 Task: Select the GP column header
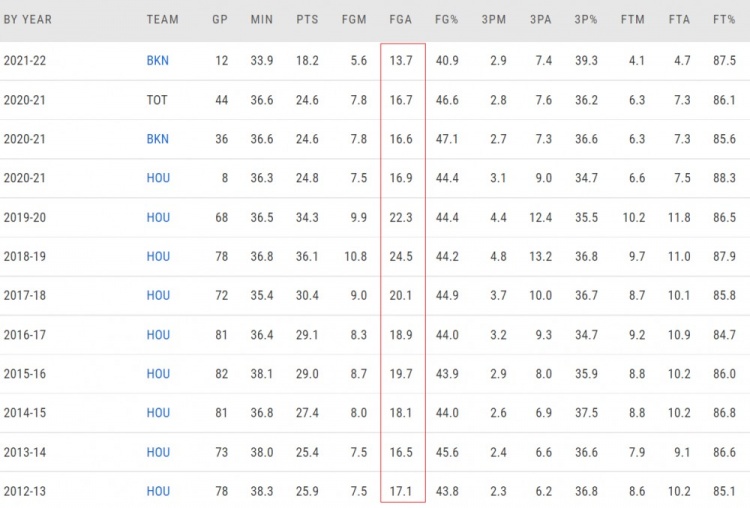(x=220, y=20)
